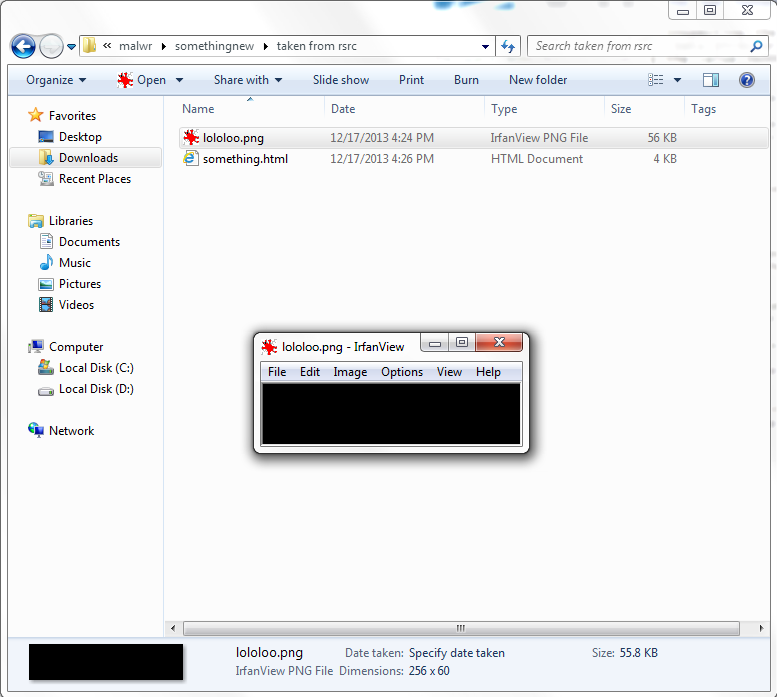Sort by Date column header

(x=343, y=109)
